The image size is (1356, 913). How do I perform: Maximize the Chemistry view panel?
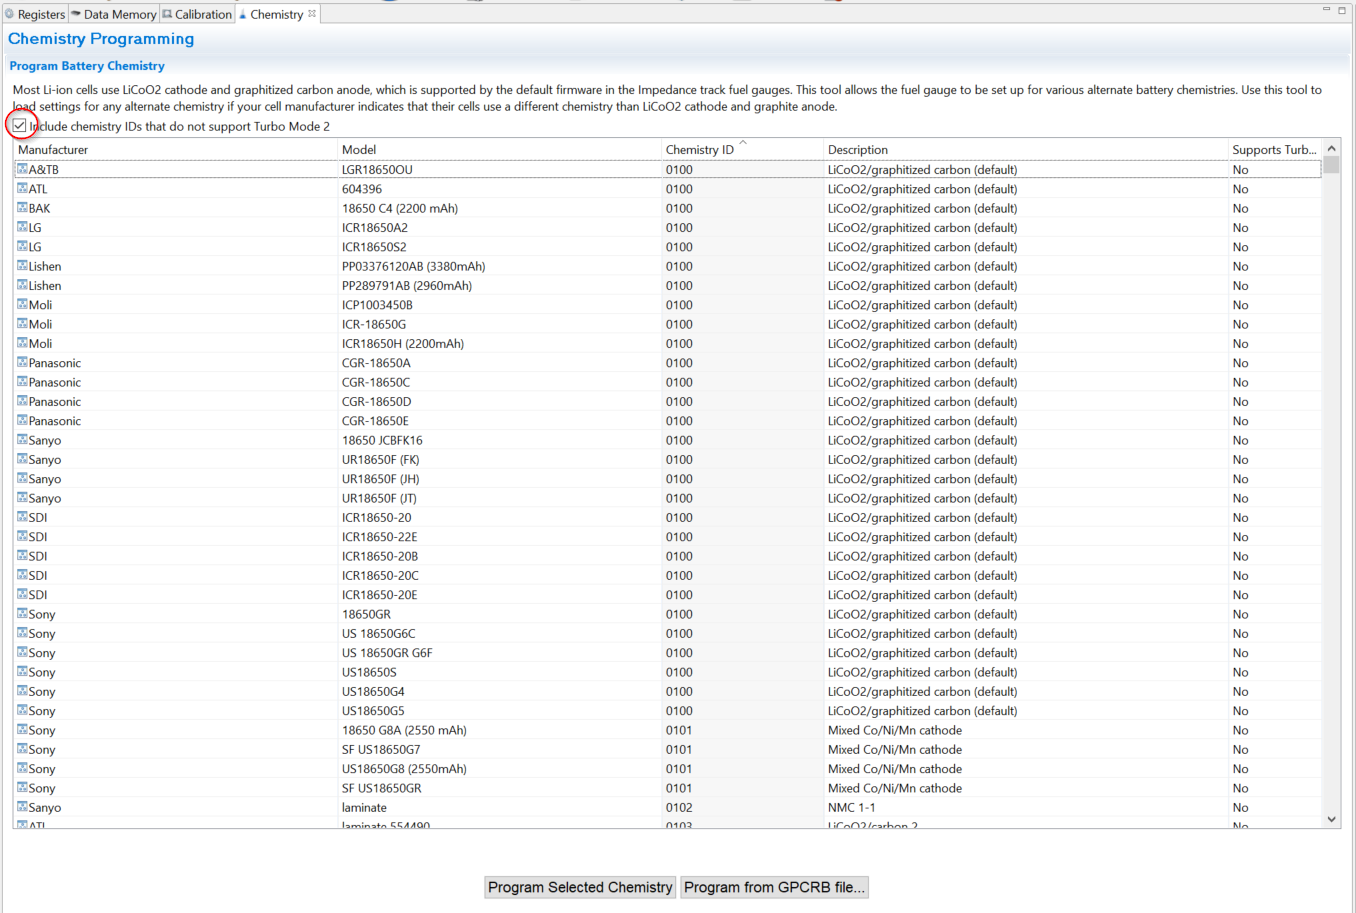pos(1342,10)
